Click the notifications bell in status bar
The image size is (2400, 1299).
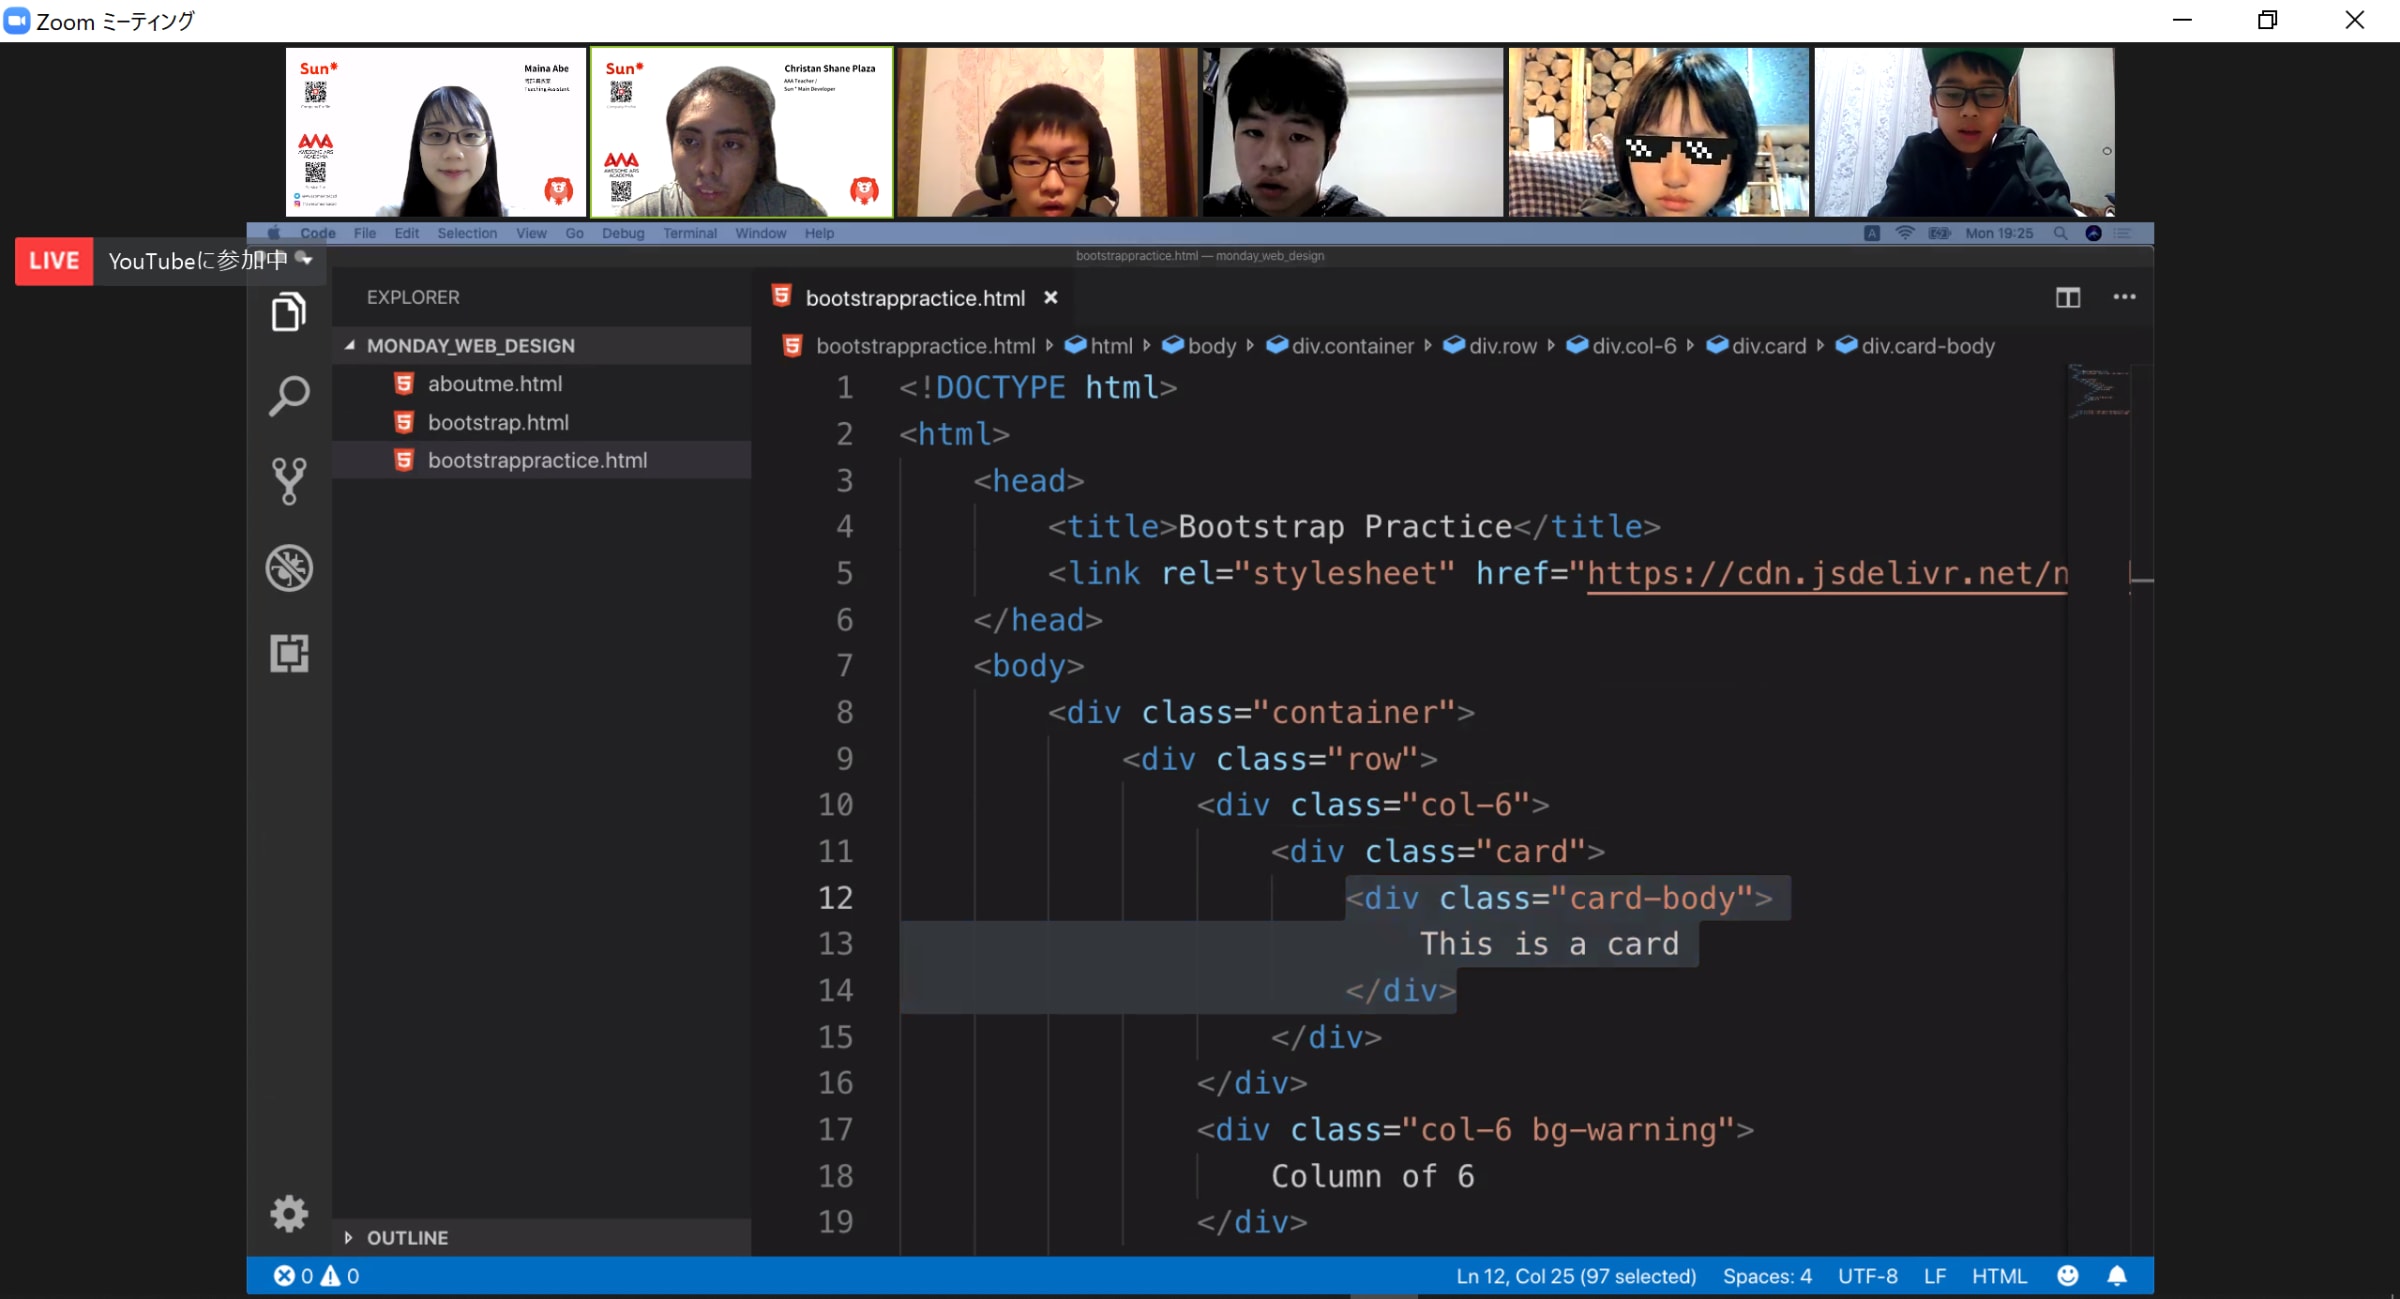click(x=2117, y=1276)
